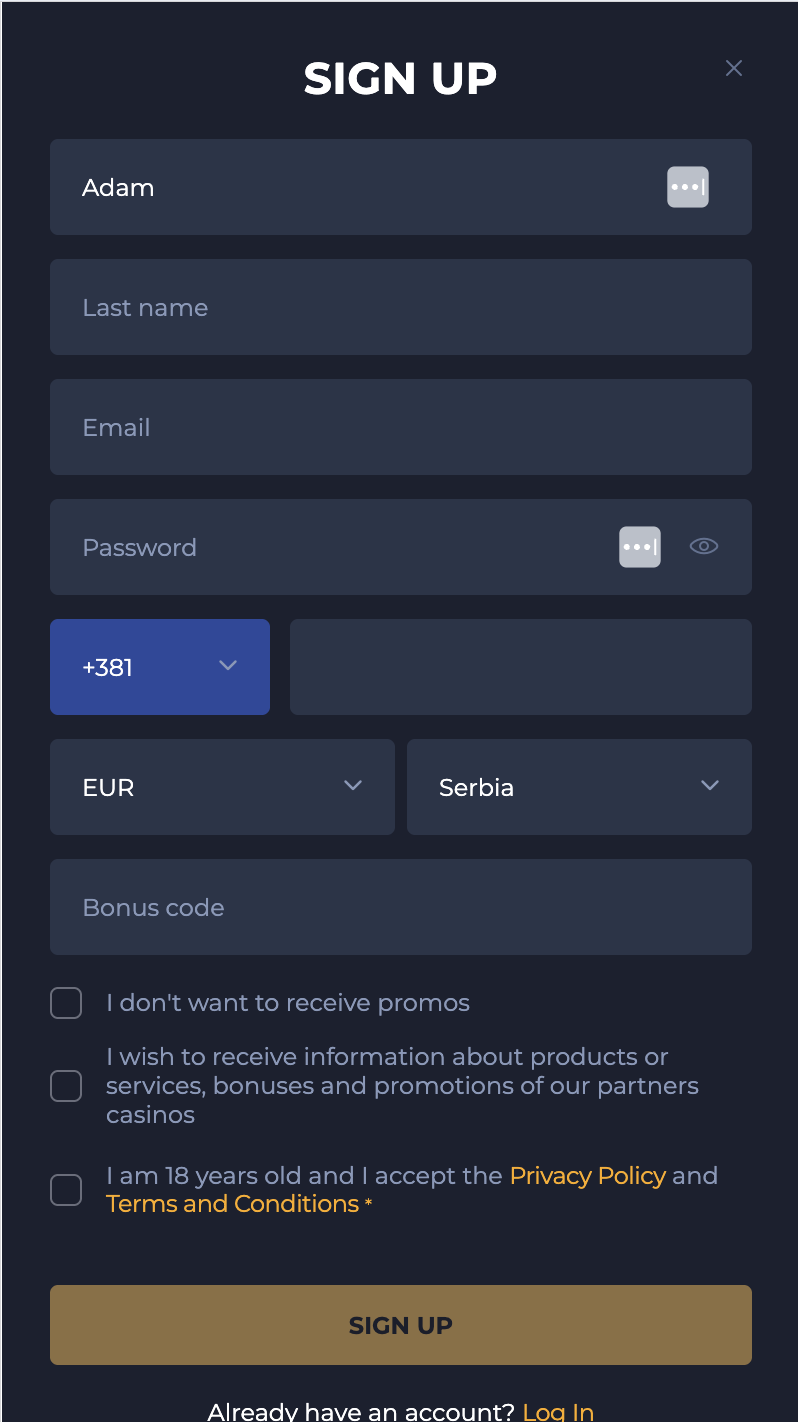Go to the Log In link
Viewport: 798px width, 1422px height.
558,1412
